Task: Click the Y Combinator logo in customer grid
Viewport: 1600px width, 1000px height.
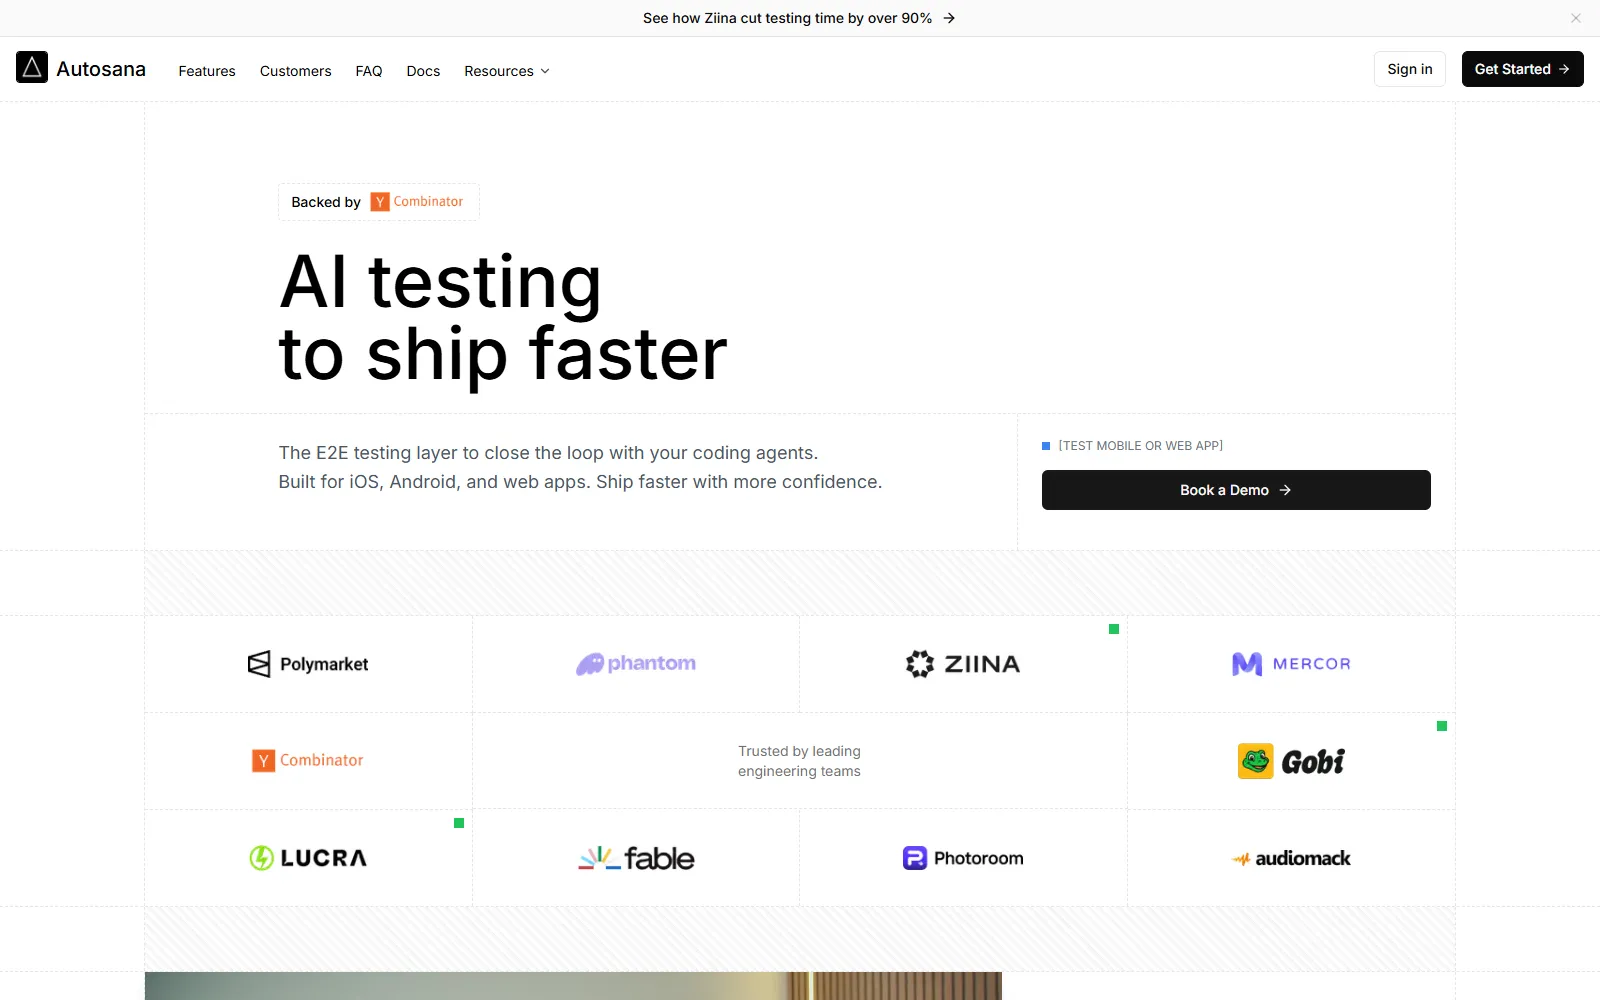Action: 308,761
